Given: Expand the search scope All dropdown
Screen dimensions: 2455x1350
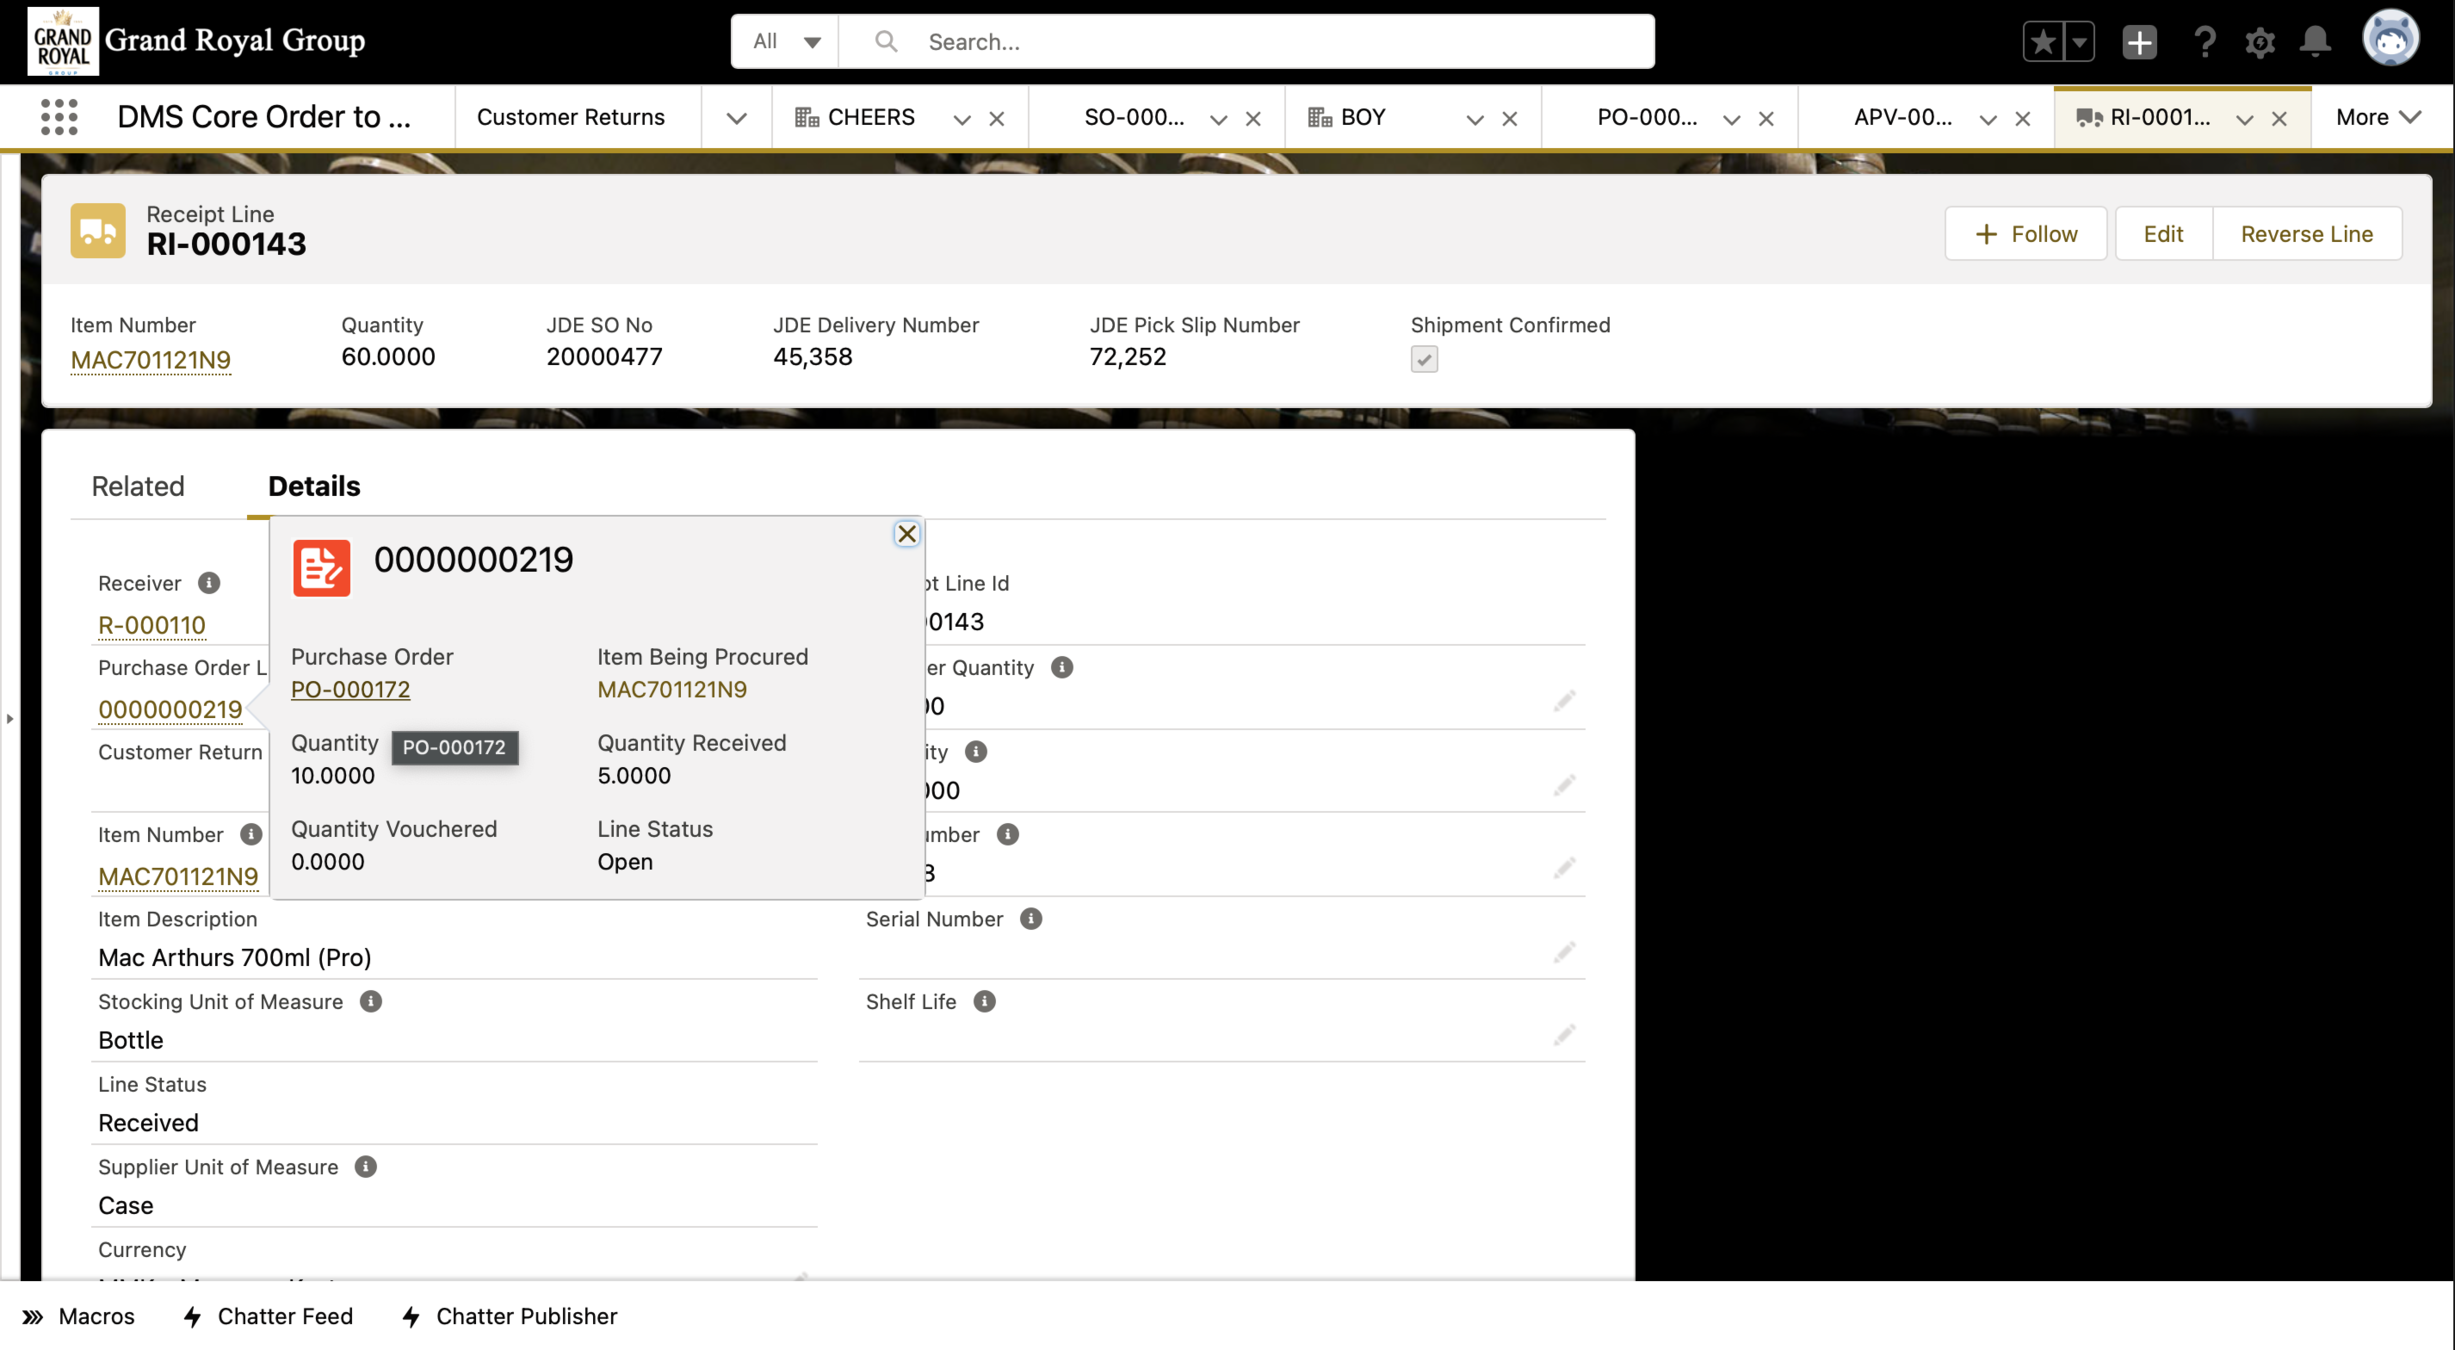Looking at the screenshot, I should [786, 42].
